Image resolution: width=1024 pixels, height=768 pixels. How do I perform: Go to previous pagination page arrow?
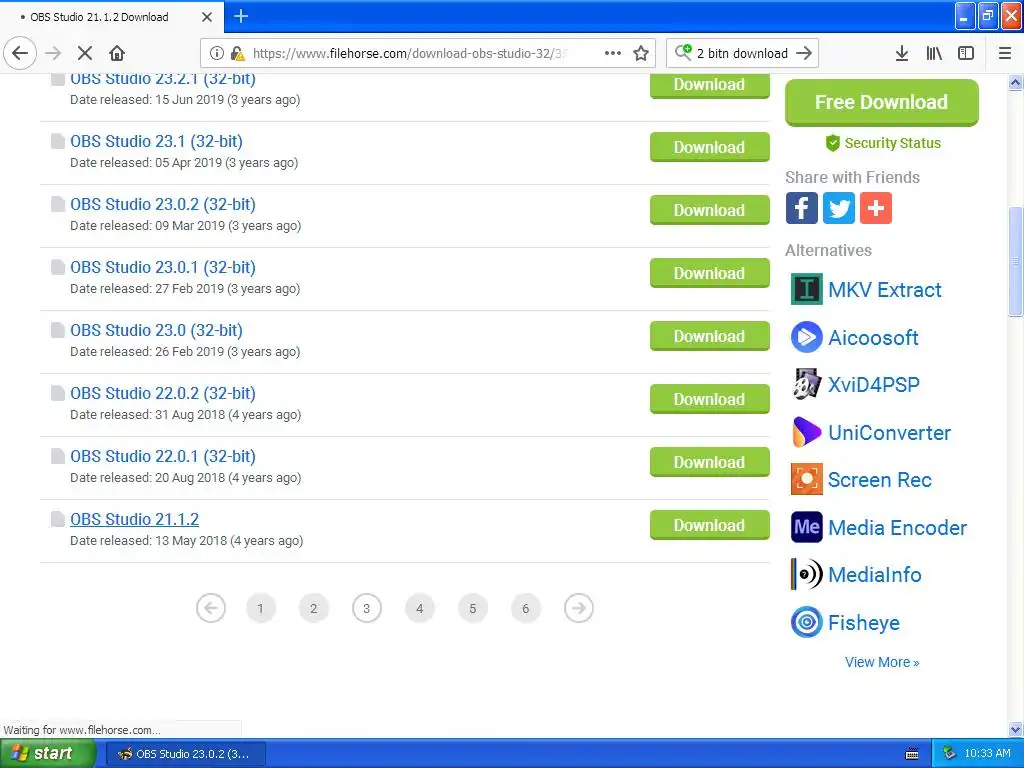point(210,609)
